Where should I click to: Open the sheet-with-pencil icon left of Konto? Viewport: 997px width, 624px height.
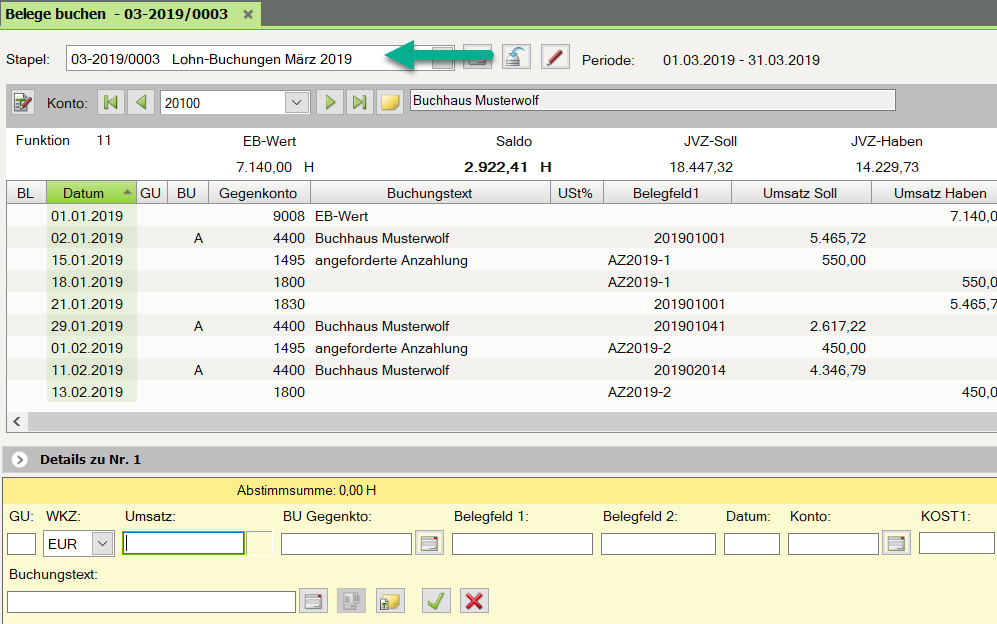[23, 102]
